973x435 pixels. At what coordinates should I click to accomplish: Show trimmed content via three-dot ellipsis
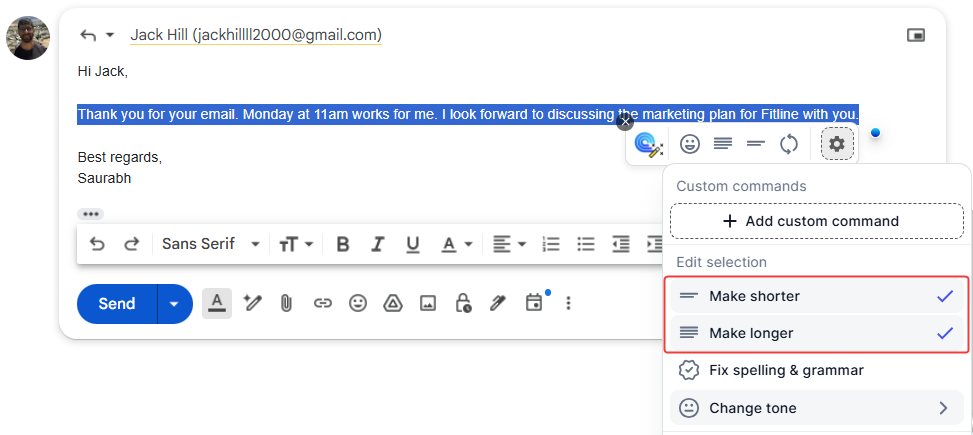coord(91,214)
